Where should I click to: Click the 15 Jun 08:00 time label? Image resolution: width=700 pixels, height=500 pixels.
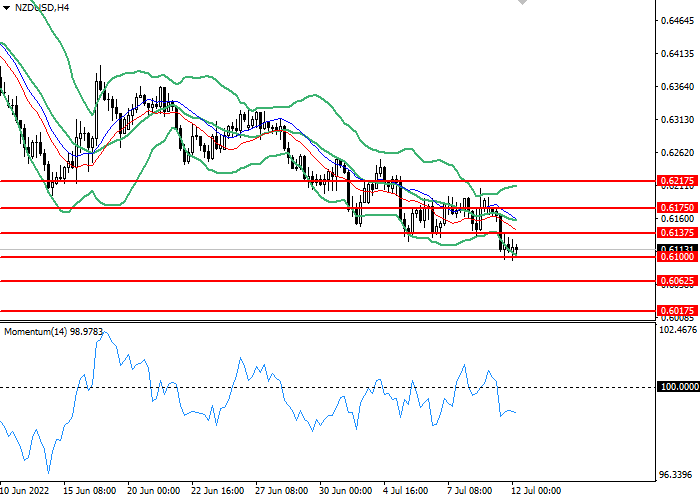[90, 492]
